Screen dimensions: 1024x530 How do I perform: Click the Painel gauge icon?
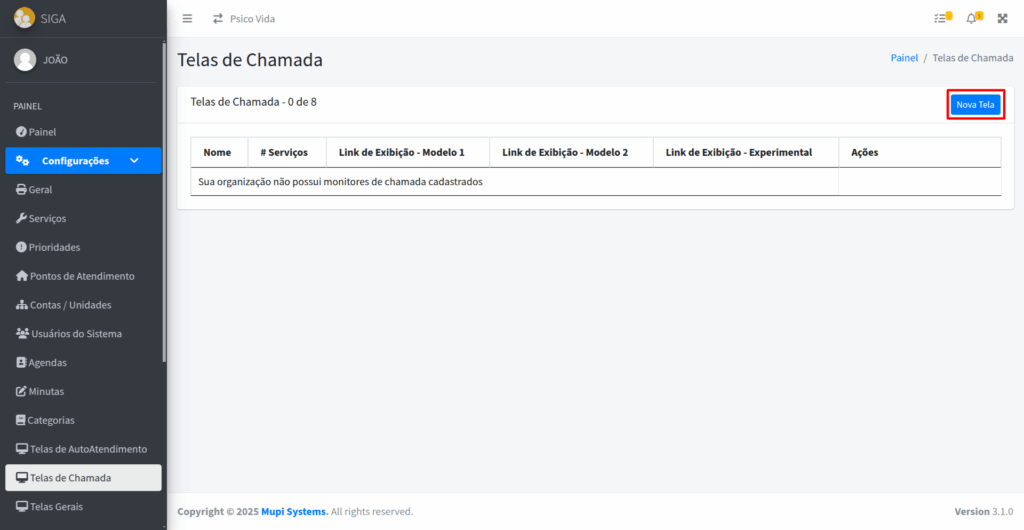pyautogui.click(x=21, y=132)
